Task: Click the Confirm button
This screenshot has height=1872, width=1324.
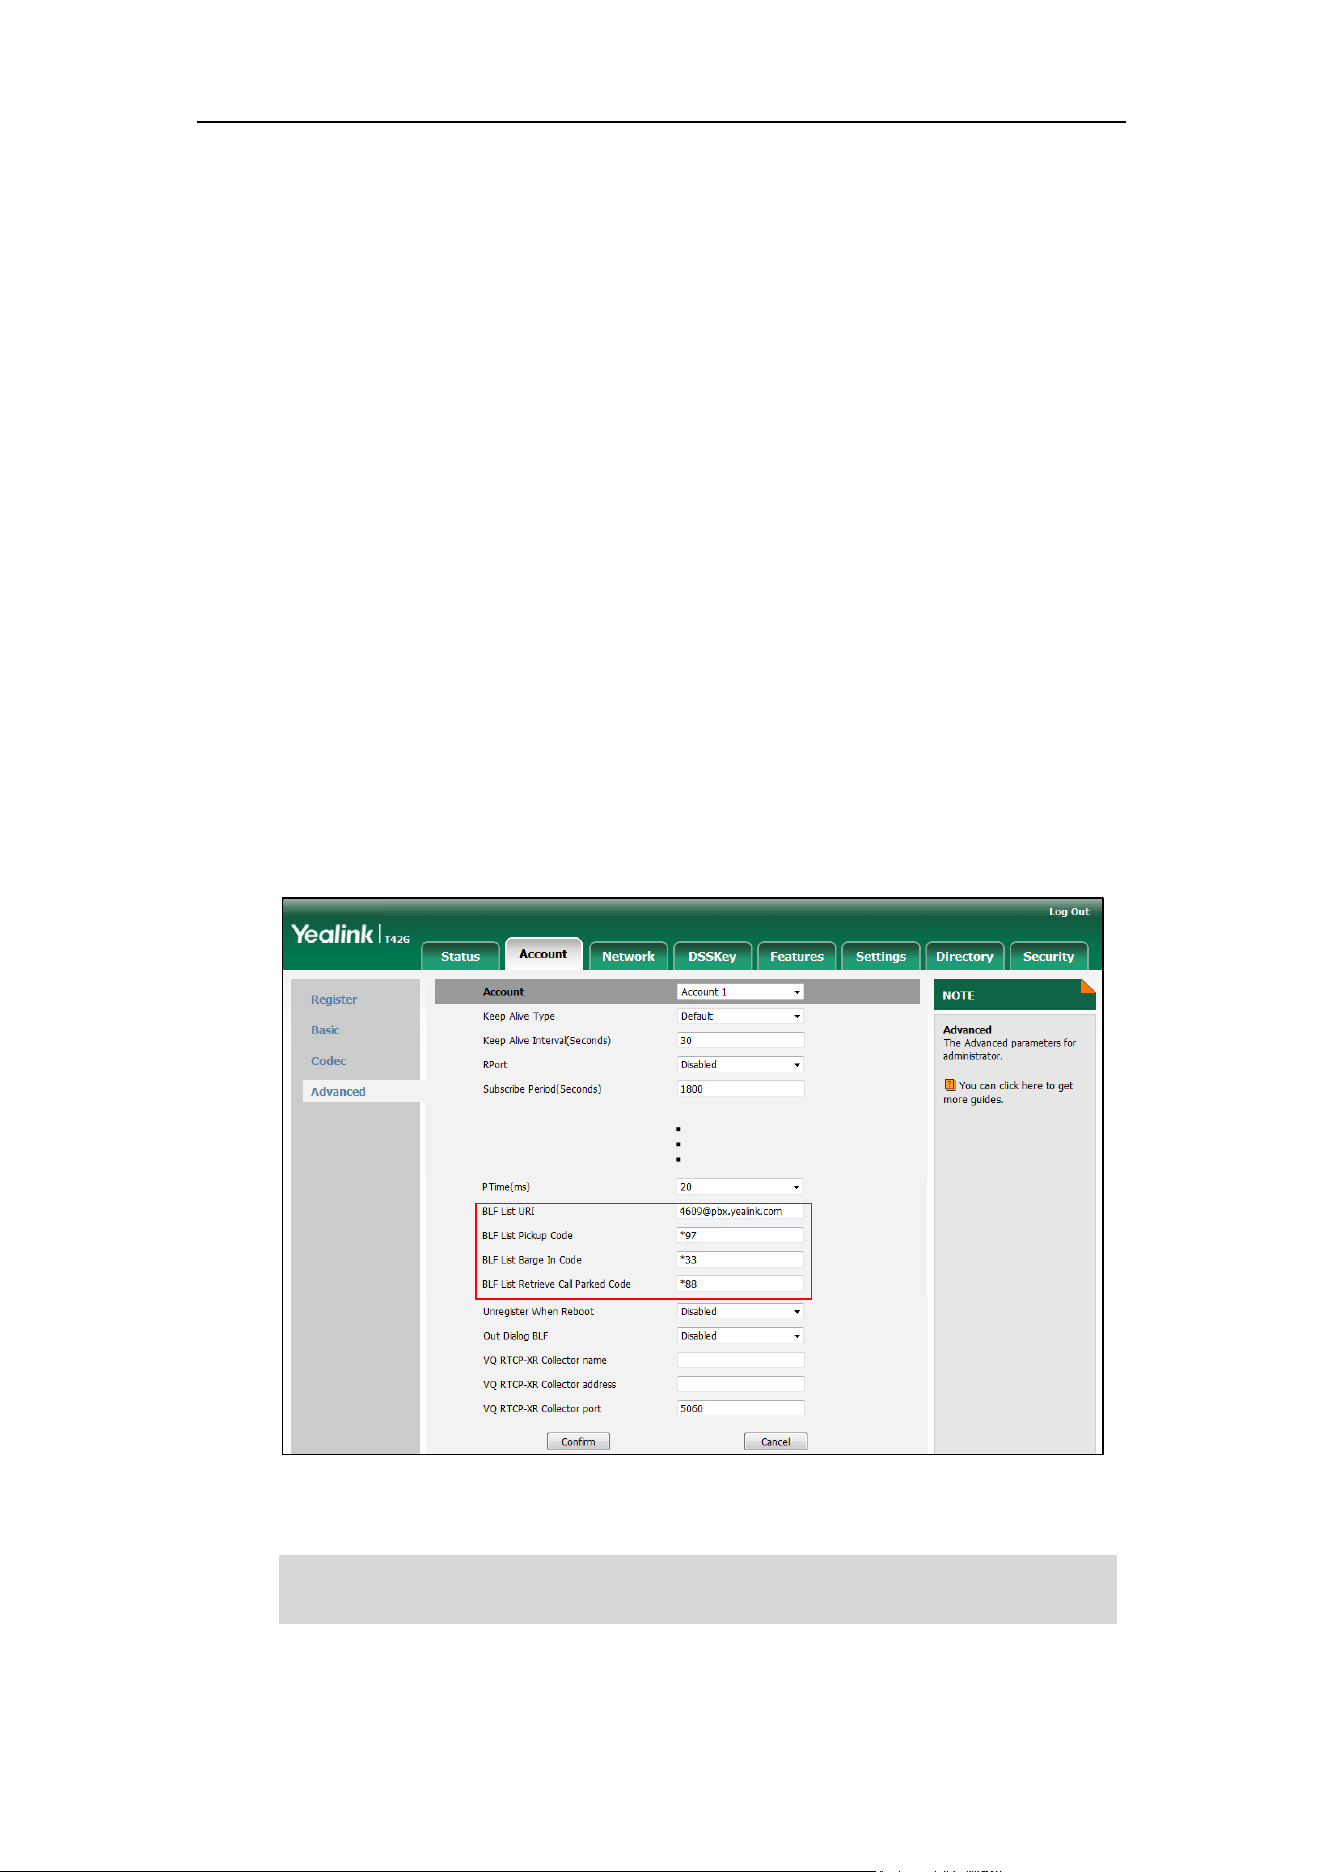Action: coord(578,1441)
